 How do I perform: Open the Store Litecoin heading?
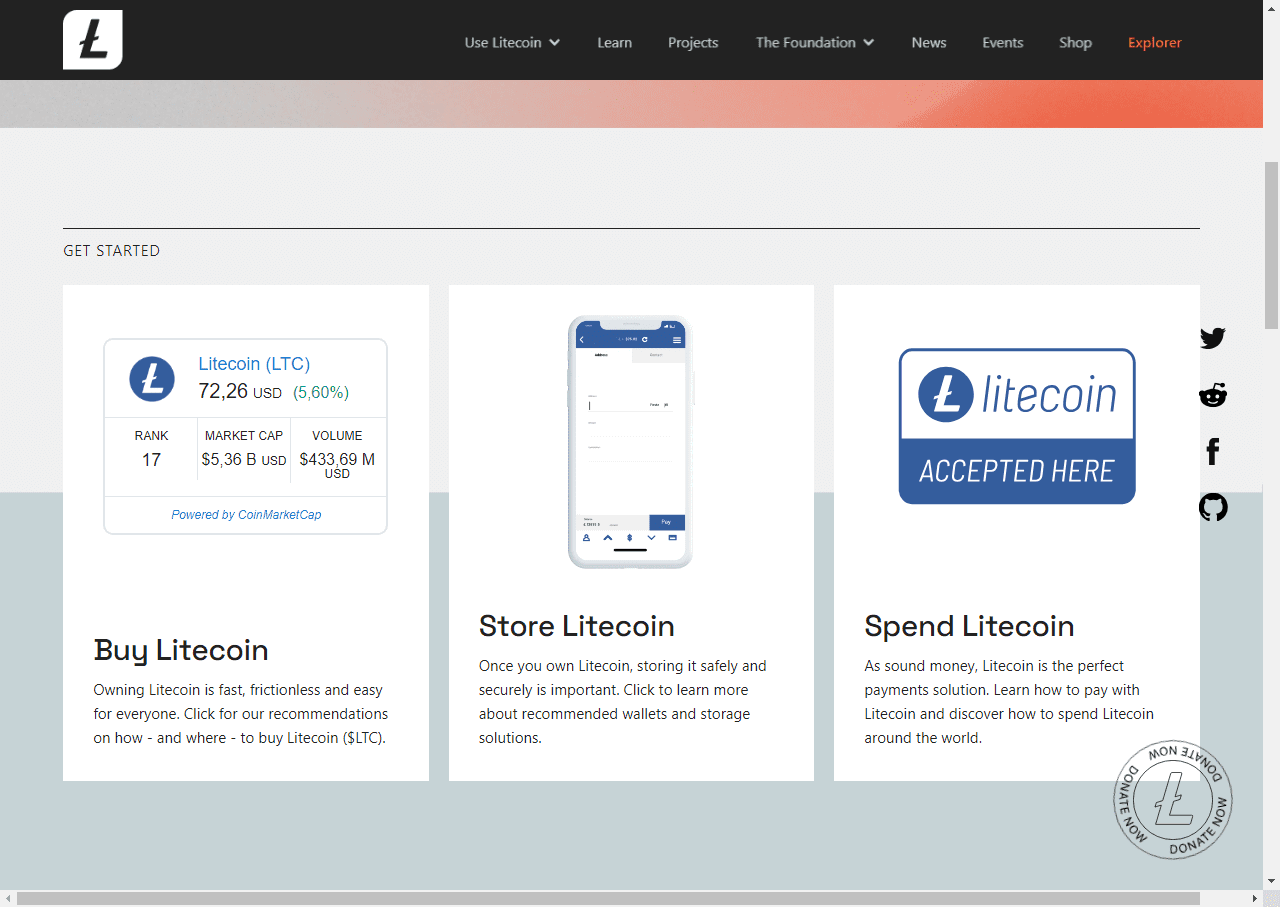point(577,626)
